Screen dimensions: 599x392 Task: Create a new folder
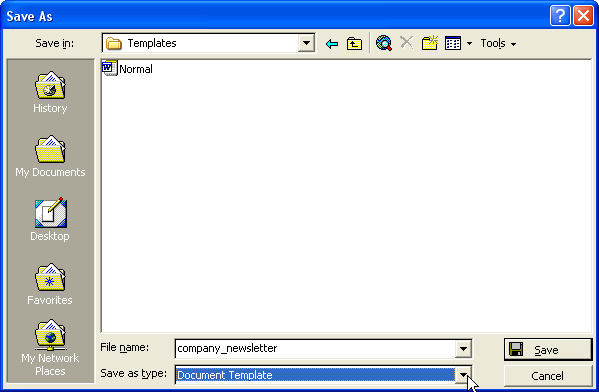point(429,43)
